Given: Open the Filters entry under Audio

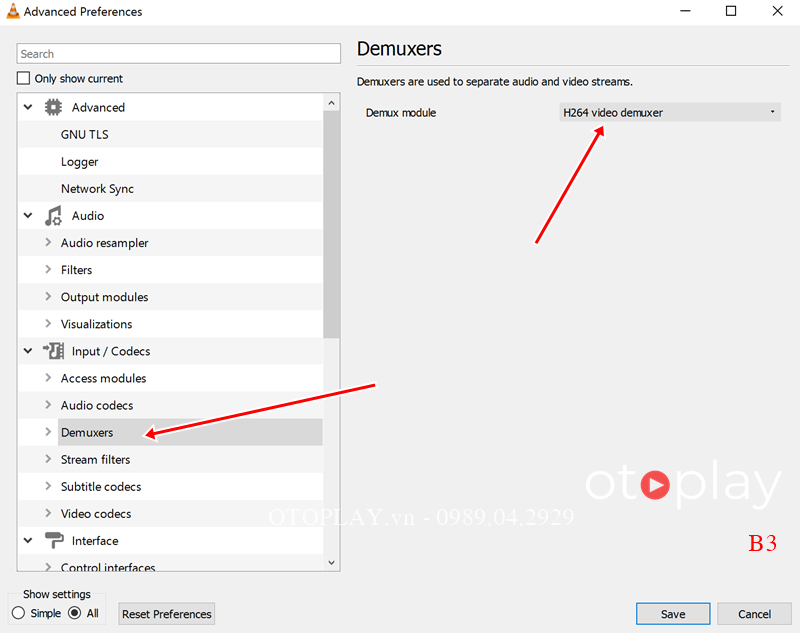Looking at the screenshot, I should tap(77, 270).
